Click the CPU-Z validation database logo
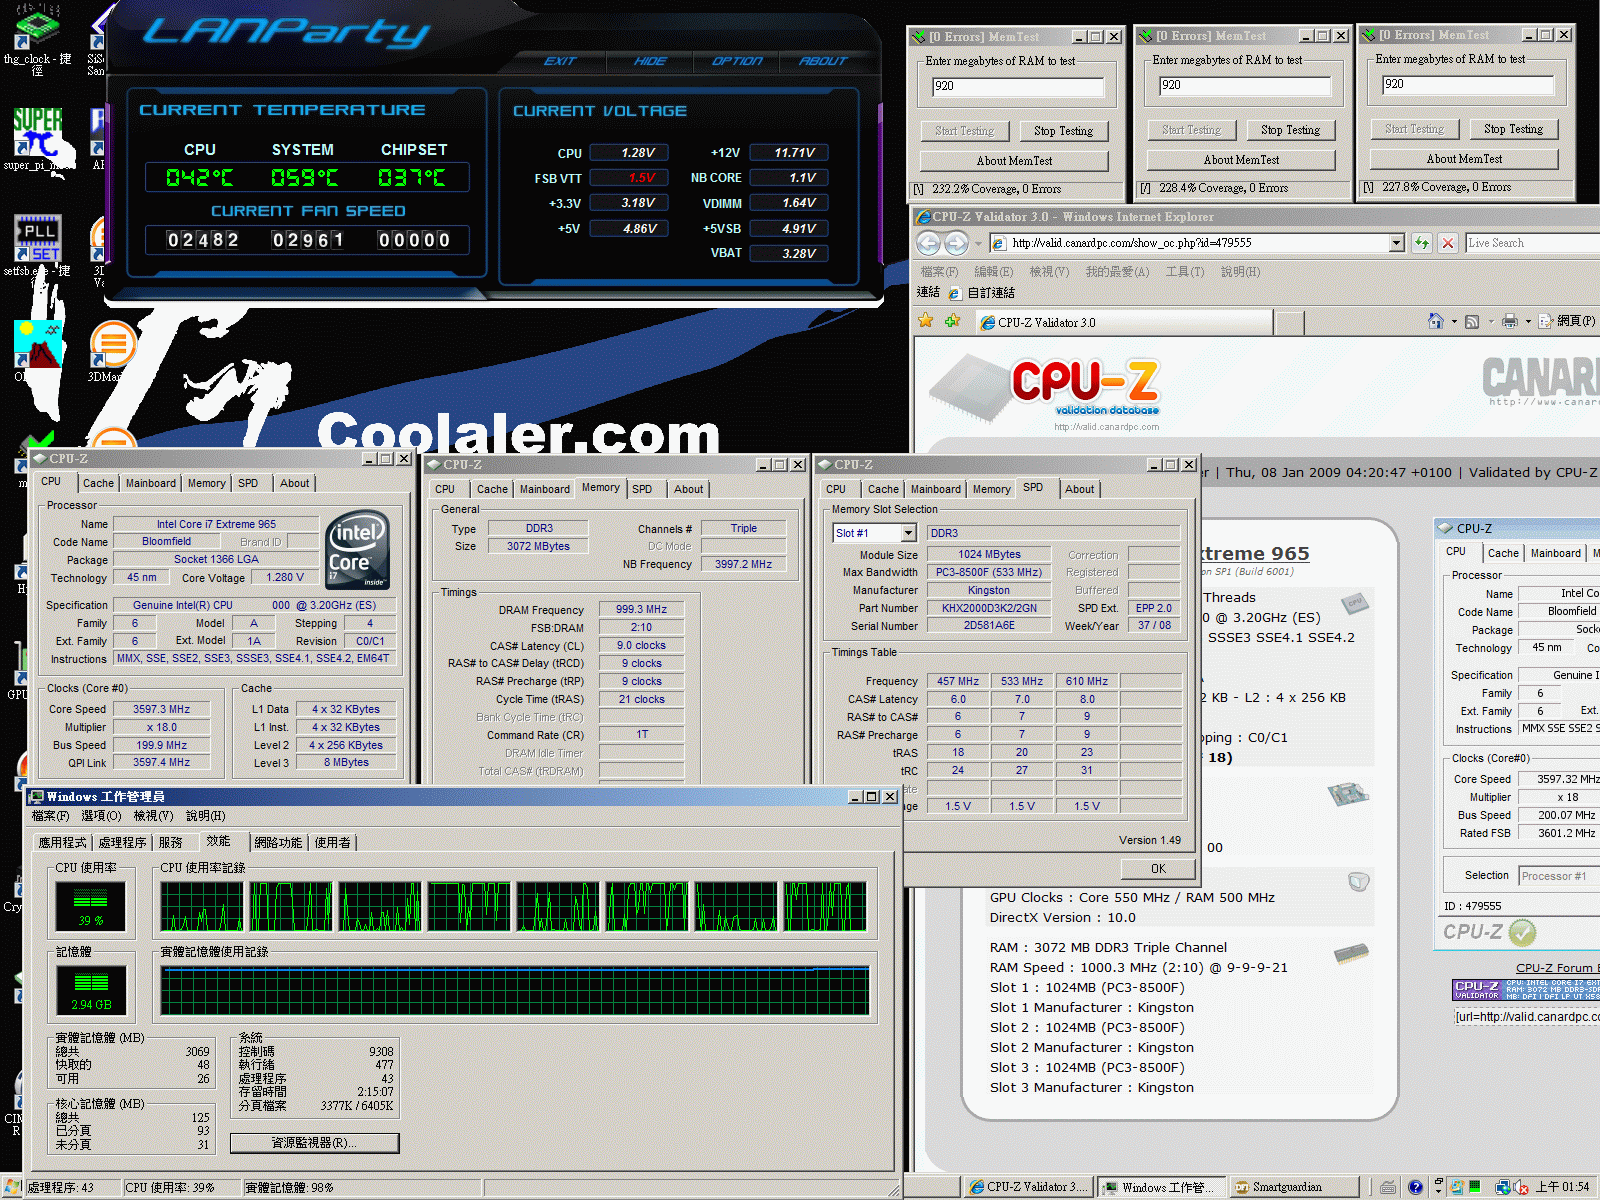 click(1085, 386)
